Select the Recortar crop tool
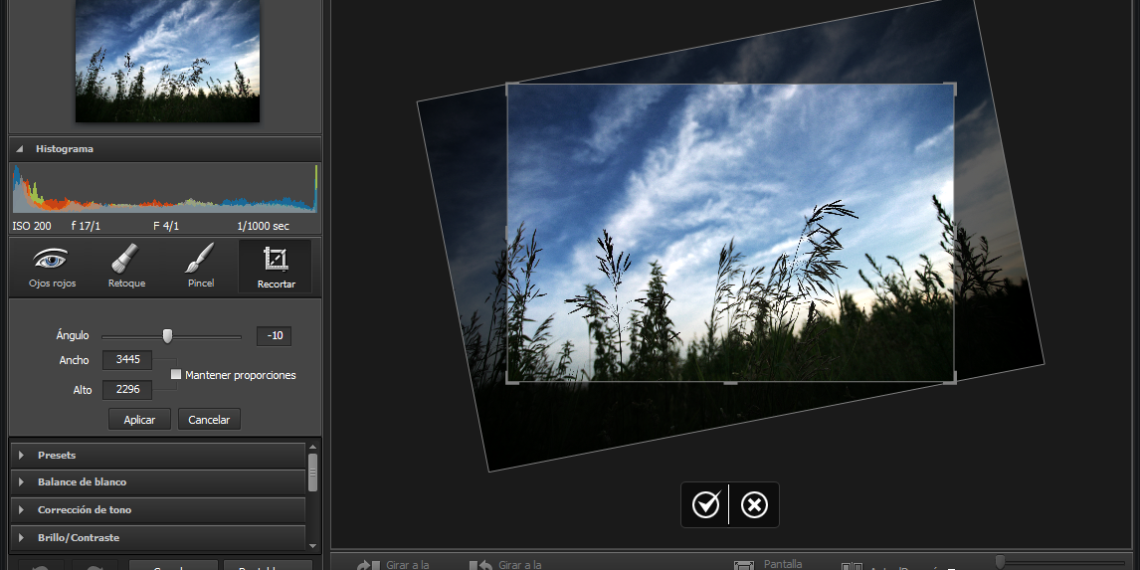Image resolution: width=1140 pixels, height=570 pixels. tap(276, 266)
